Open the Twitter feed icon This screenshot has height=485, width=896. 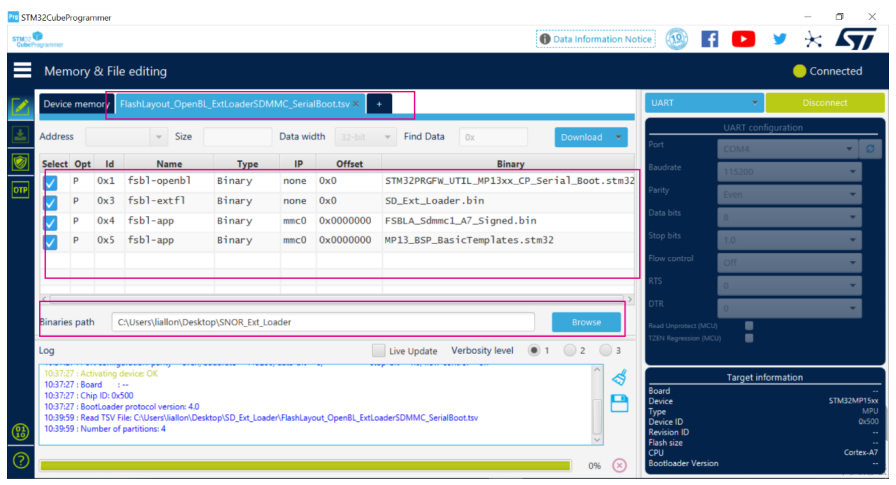tap(779, 39)
